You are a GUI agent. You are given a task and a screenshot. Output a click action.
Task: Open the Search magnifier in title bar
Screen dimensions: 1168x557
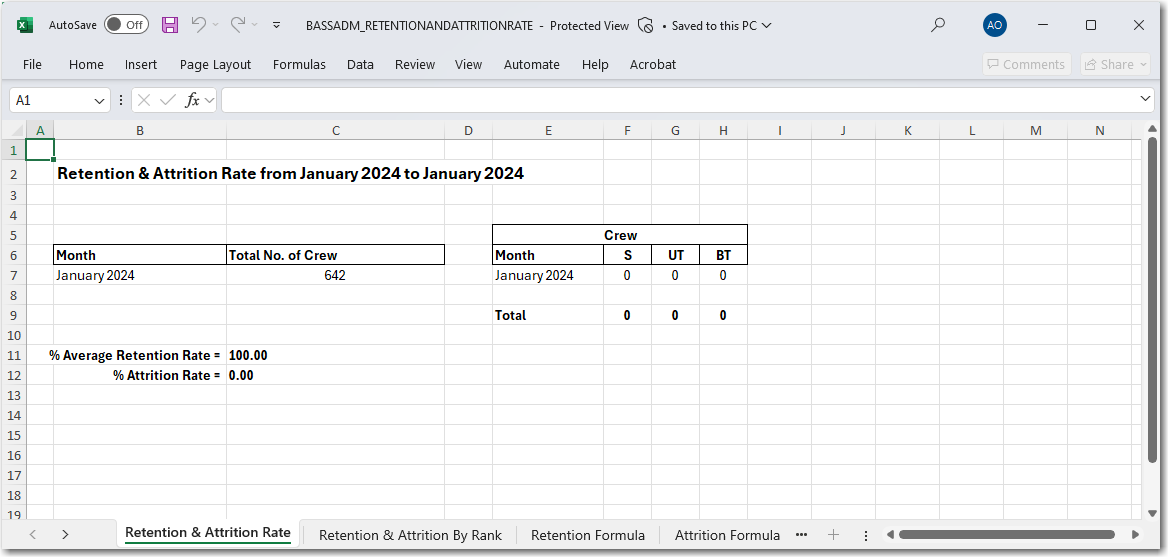937,25
